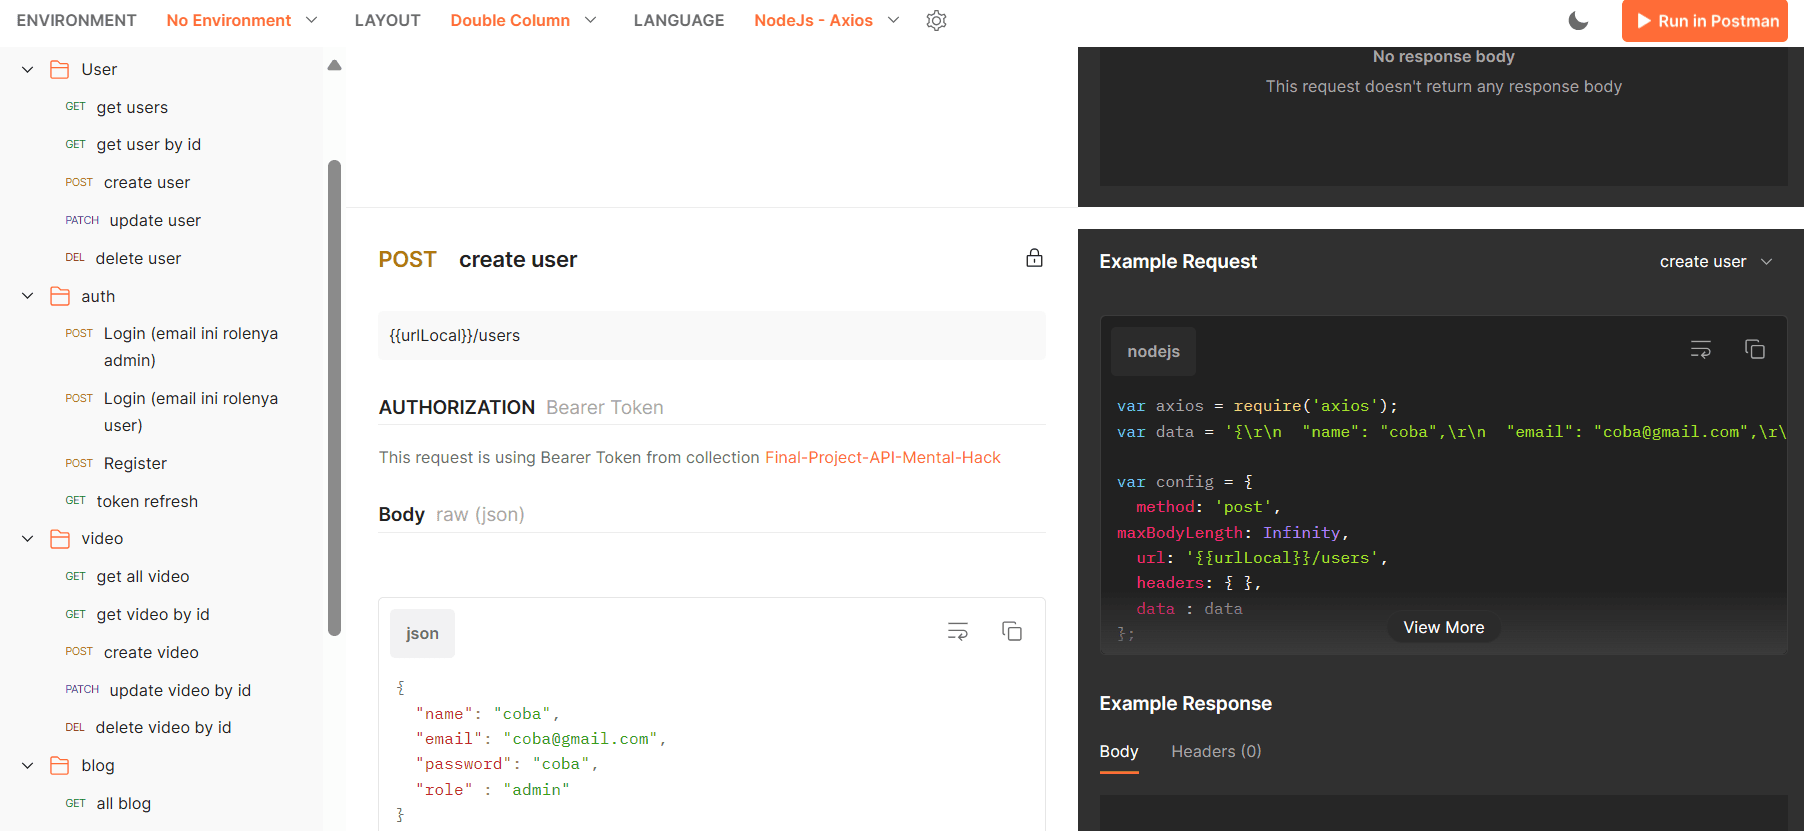The height and width of the screenshot is (831, 1804).
Task: Open the update video by id request
Action: coord(180,690)
